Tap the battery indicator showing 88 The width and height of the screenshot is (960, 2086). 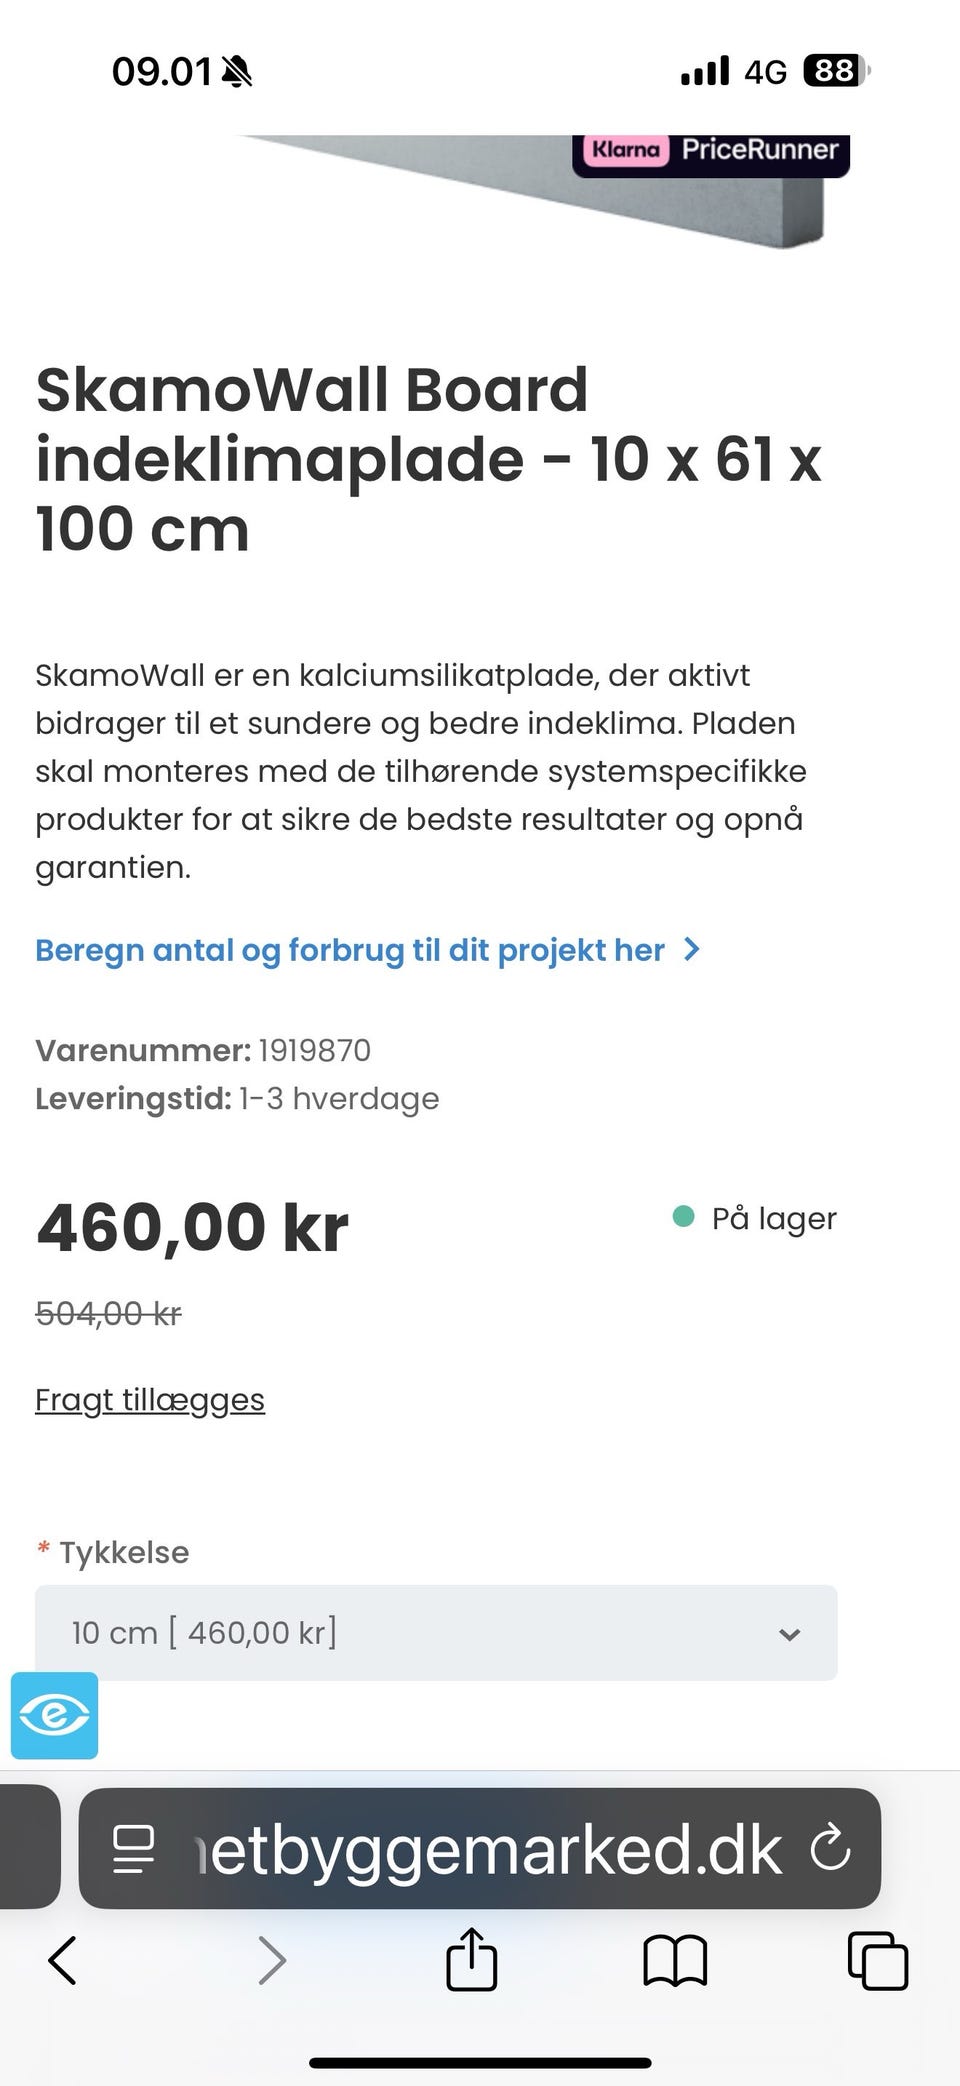(835, 72)
